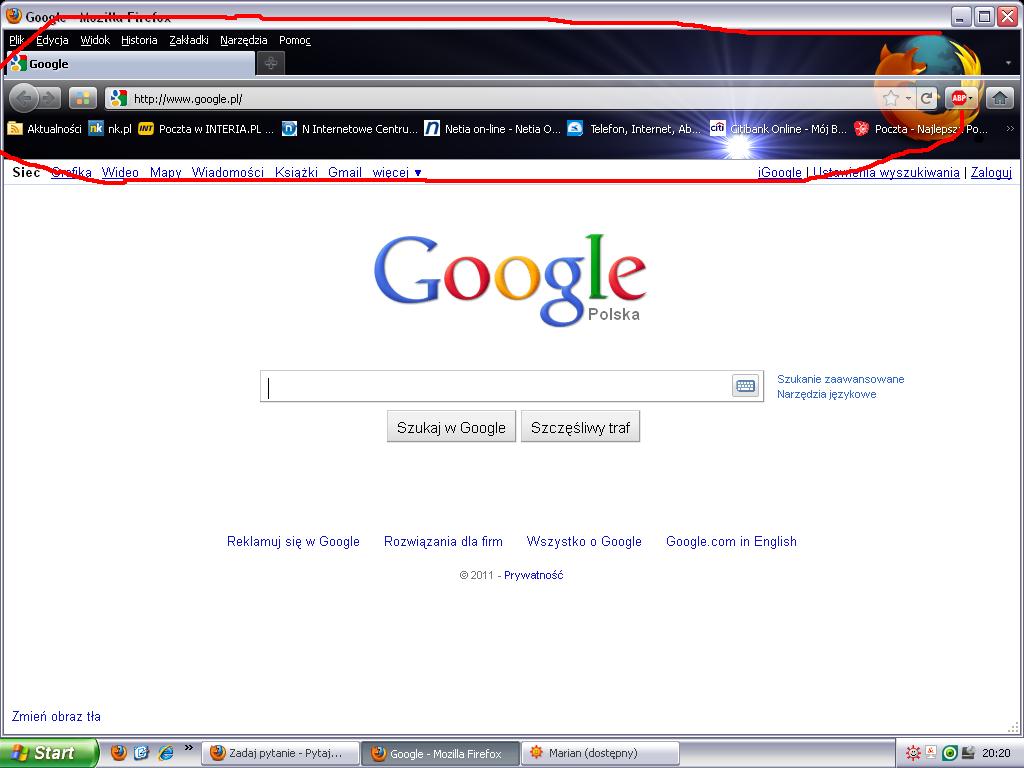Click the Google Polska logo
Image resolution: width=1024 pixels, height=768 pixels.
(509, 280)
